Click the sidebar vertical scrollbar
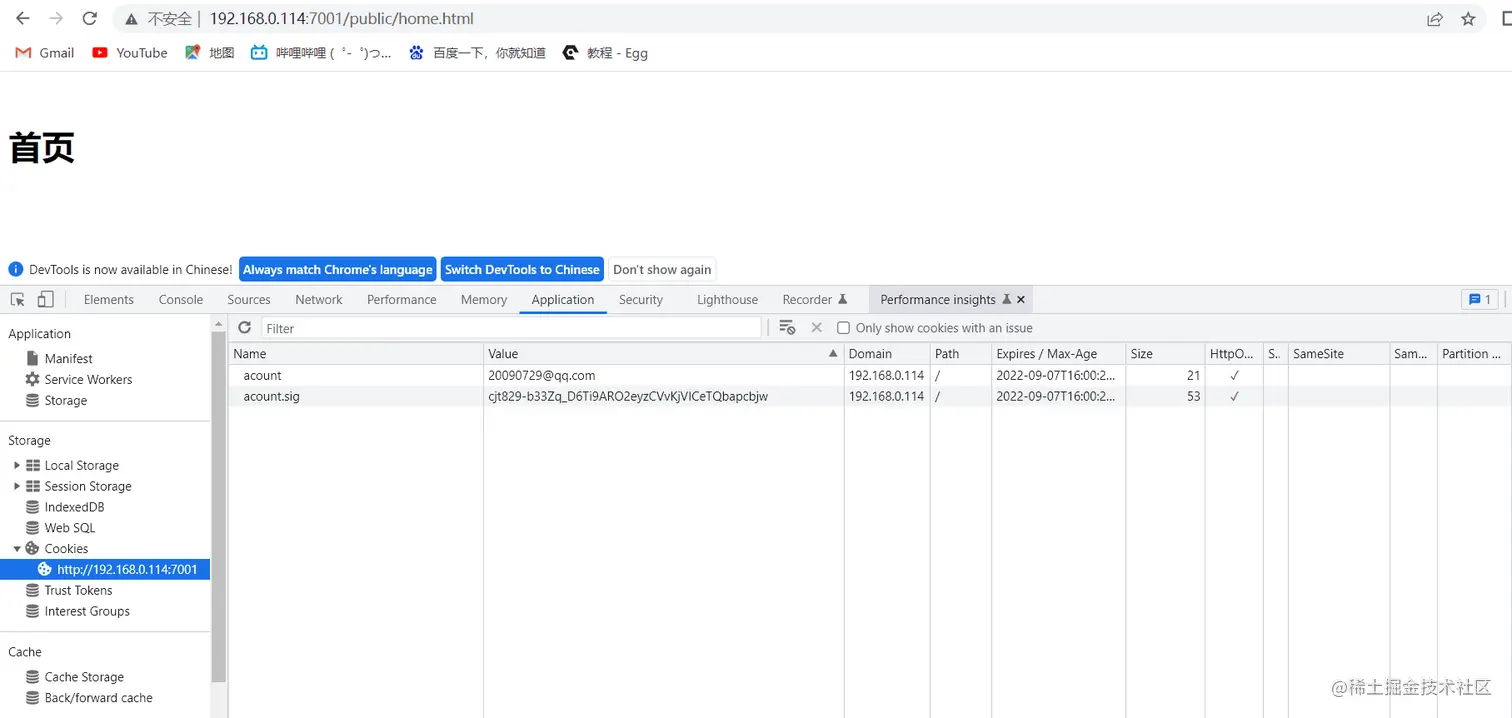This screenshot has width=1512, height=718. tap(219, 507)
